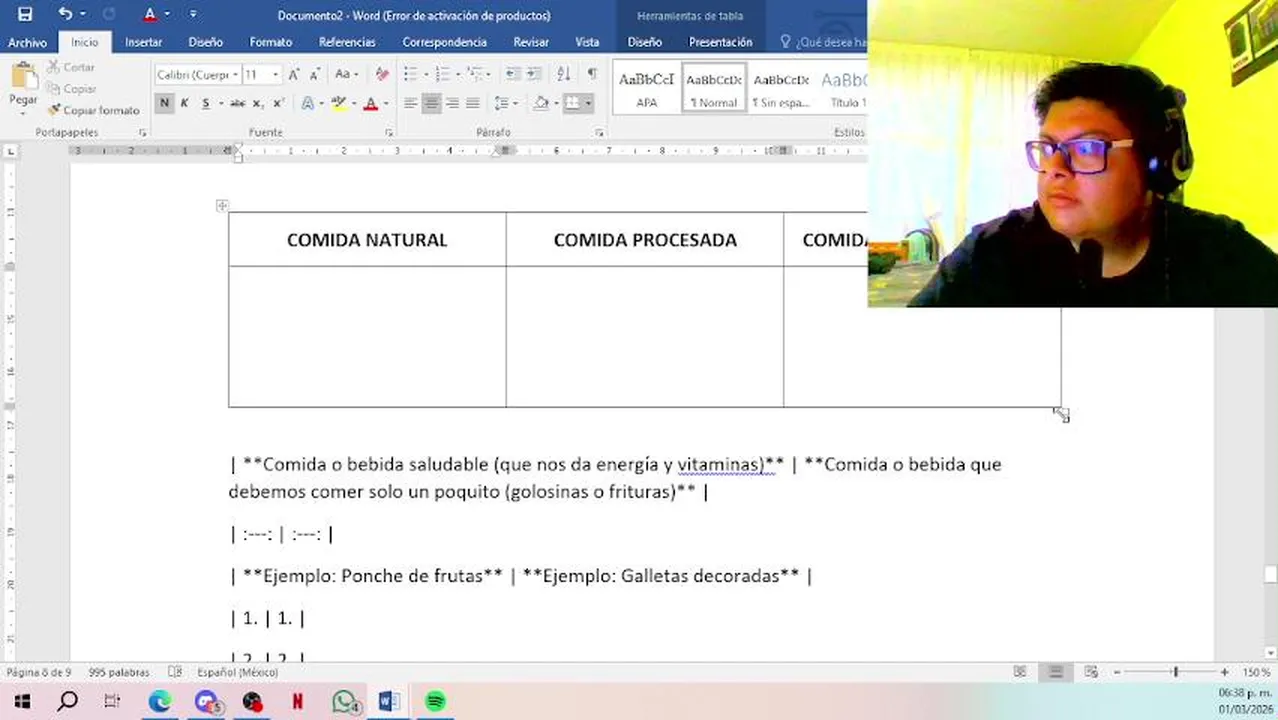Open the Portapapeles dialog launcher

(143, 132)
